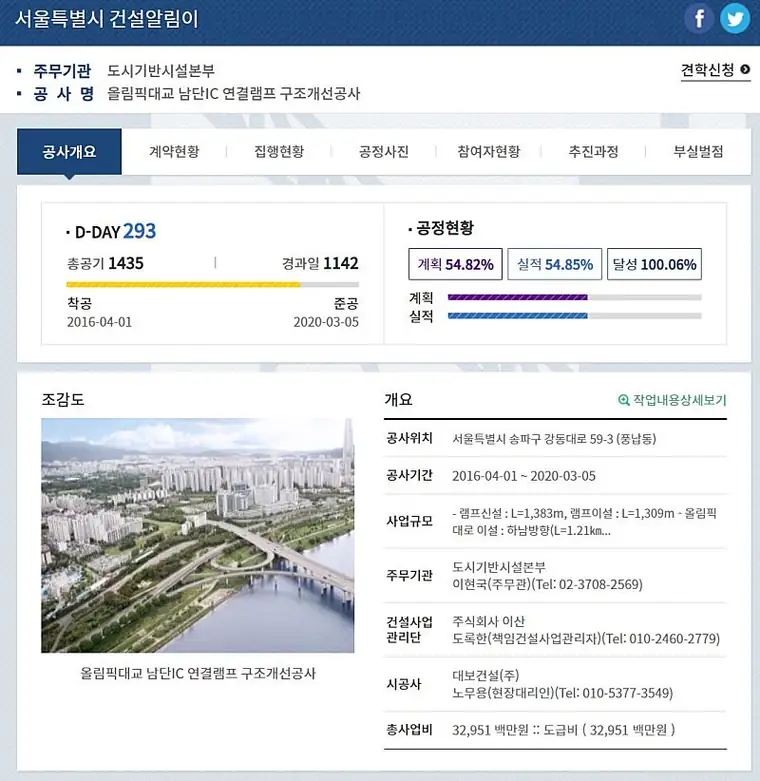Switch to the 계약현황 tab
The height and width of the screenshot is (781, 760).
[174, 151]
